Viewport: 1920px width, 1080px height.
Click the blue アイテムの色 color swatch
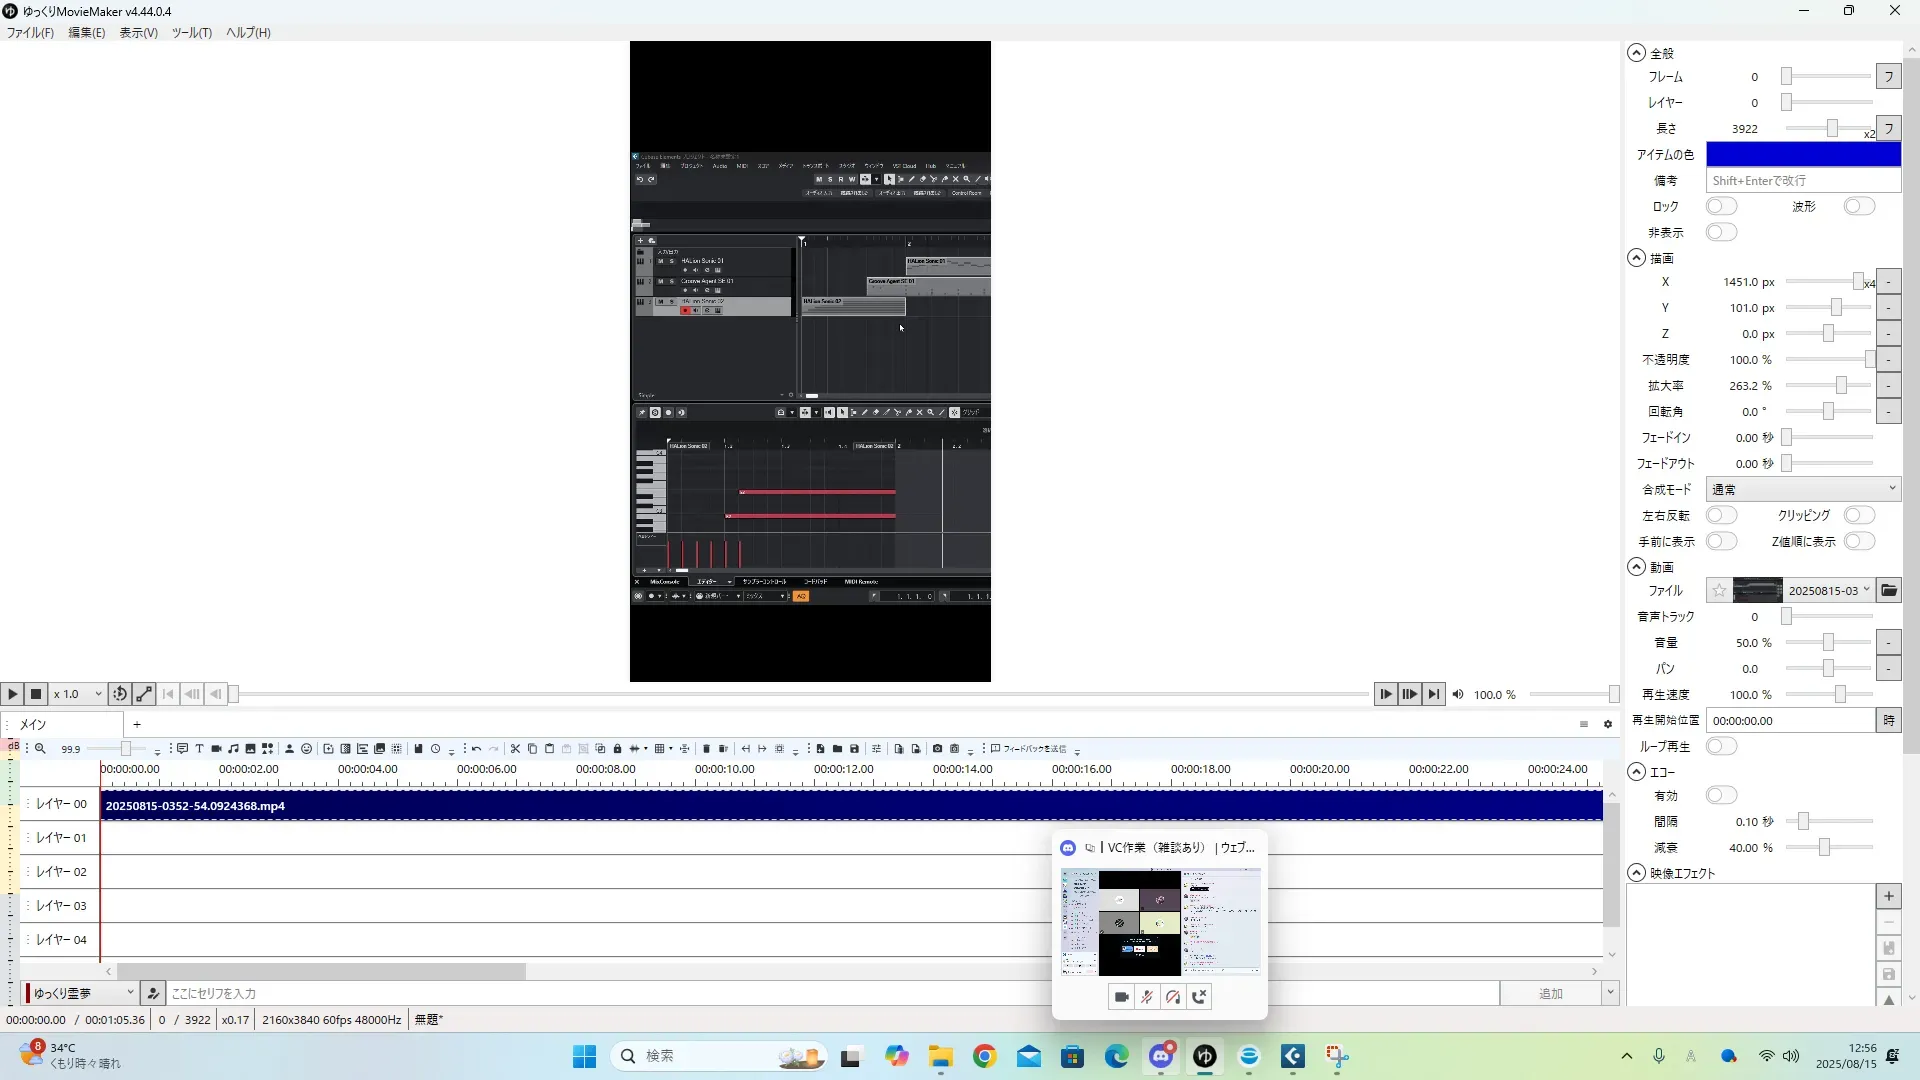1802,154
